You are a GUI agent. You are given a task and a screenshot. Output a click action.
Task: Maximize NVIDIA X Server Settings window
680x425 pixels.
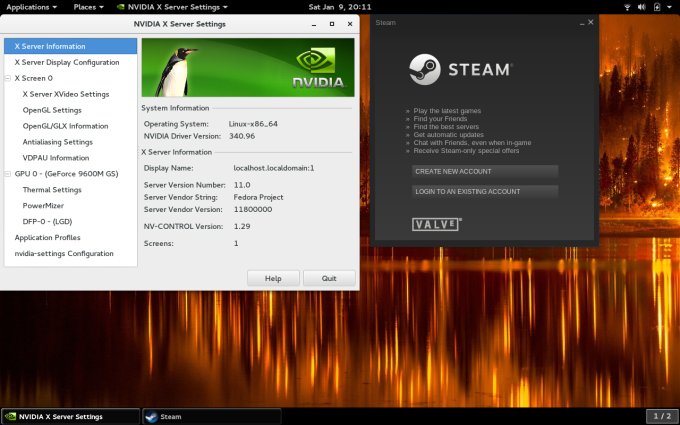coord(332,24)
